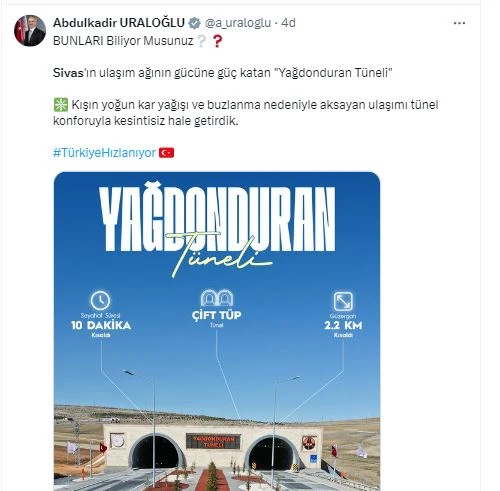Click the tweet text about kar yağışı

pyautogui.click(x=246, y=113)
